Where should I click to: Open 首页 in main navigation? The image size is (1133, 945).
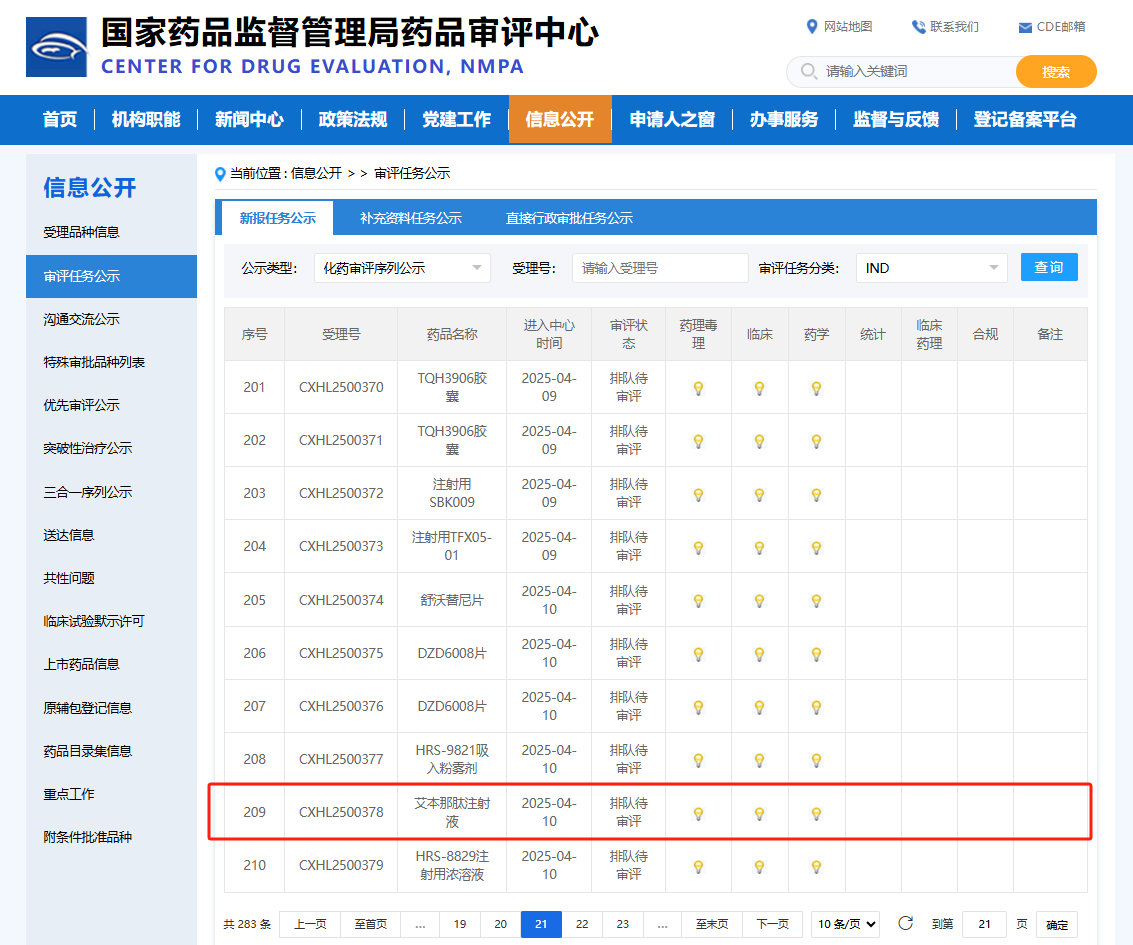[x=60, y=119]
